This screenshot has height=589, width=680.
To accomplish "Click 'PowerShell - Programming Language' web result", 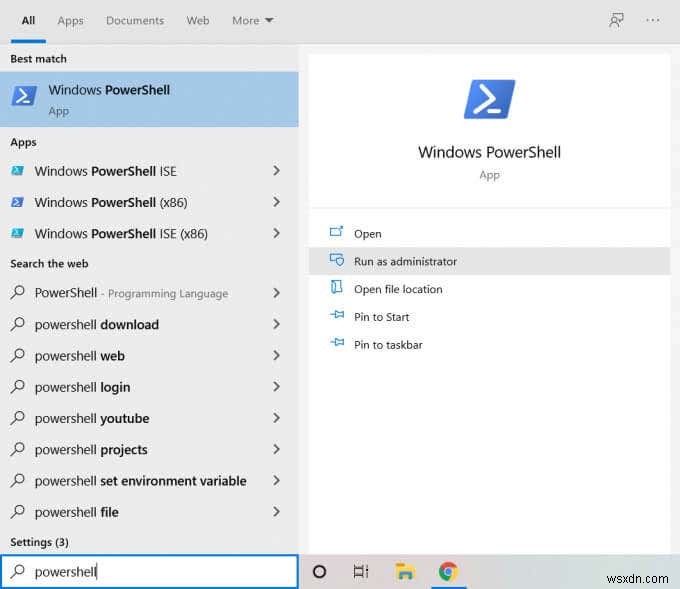I will click(x=131, y=293).
